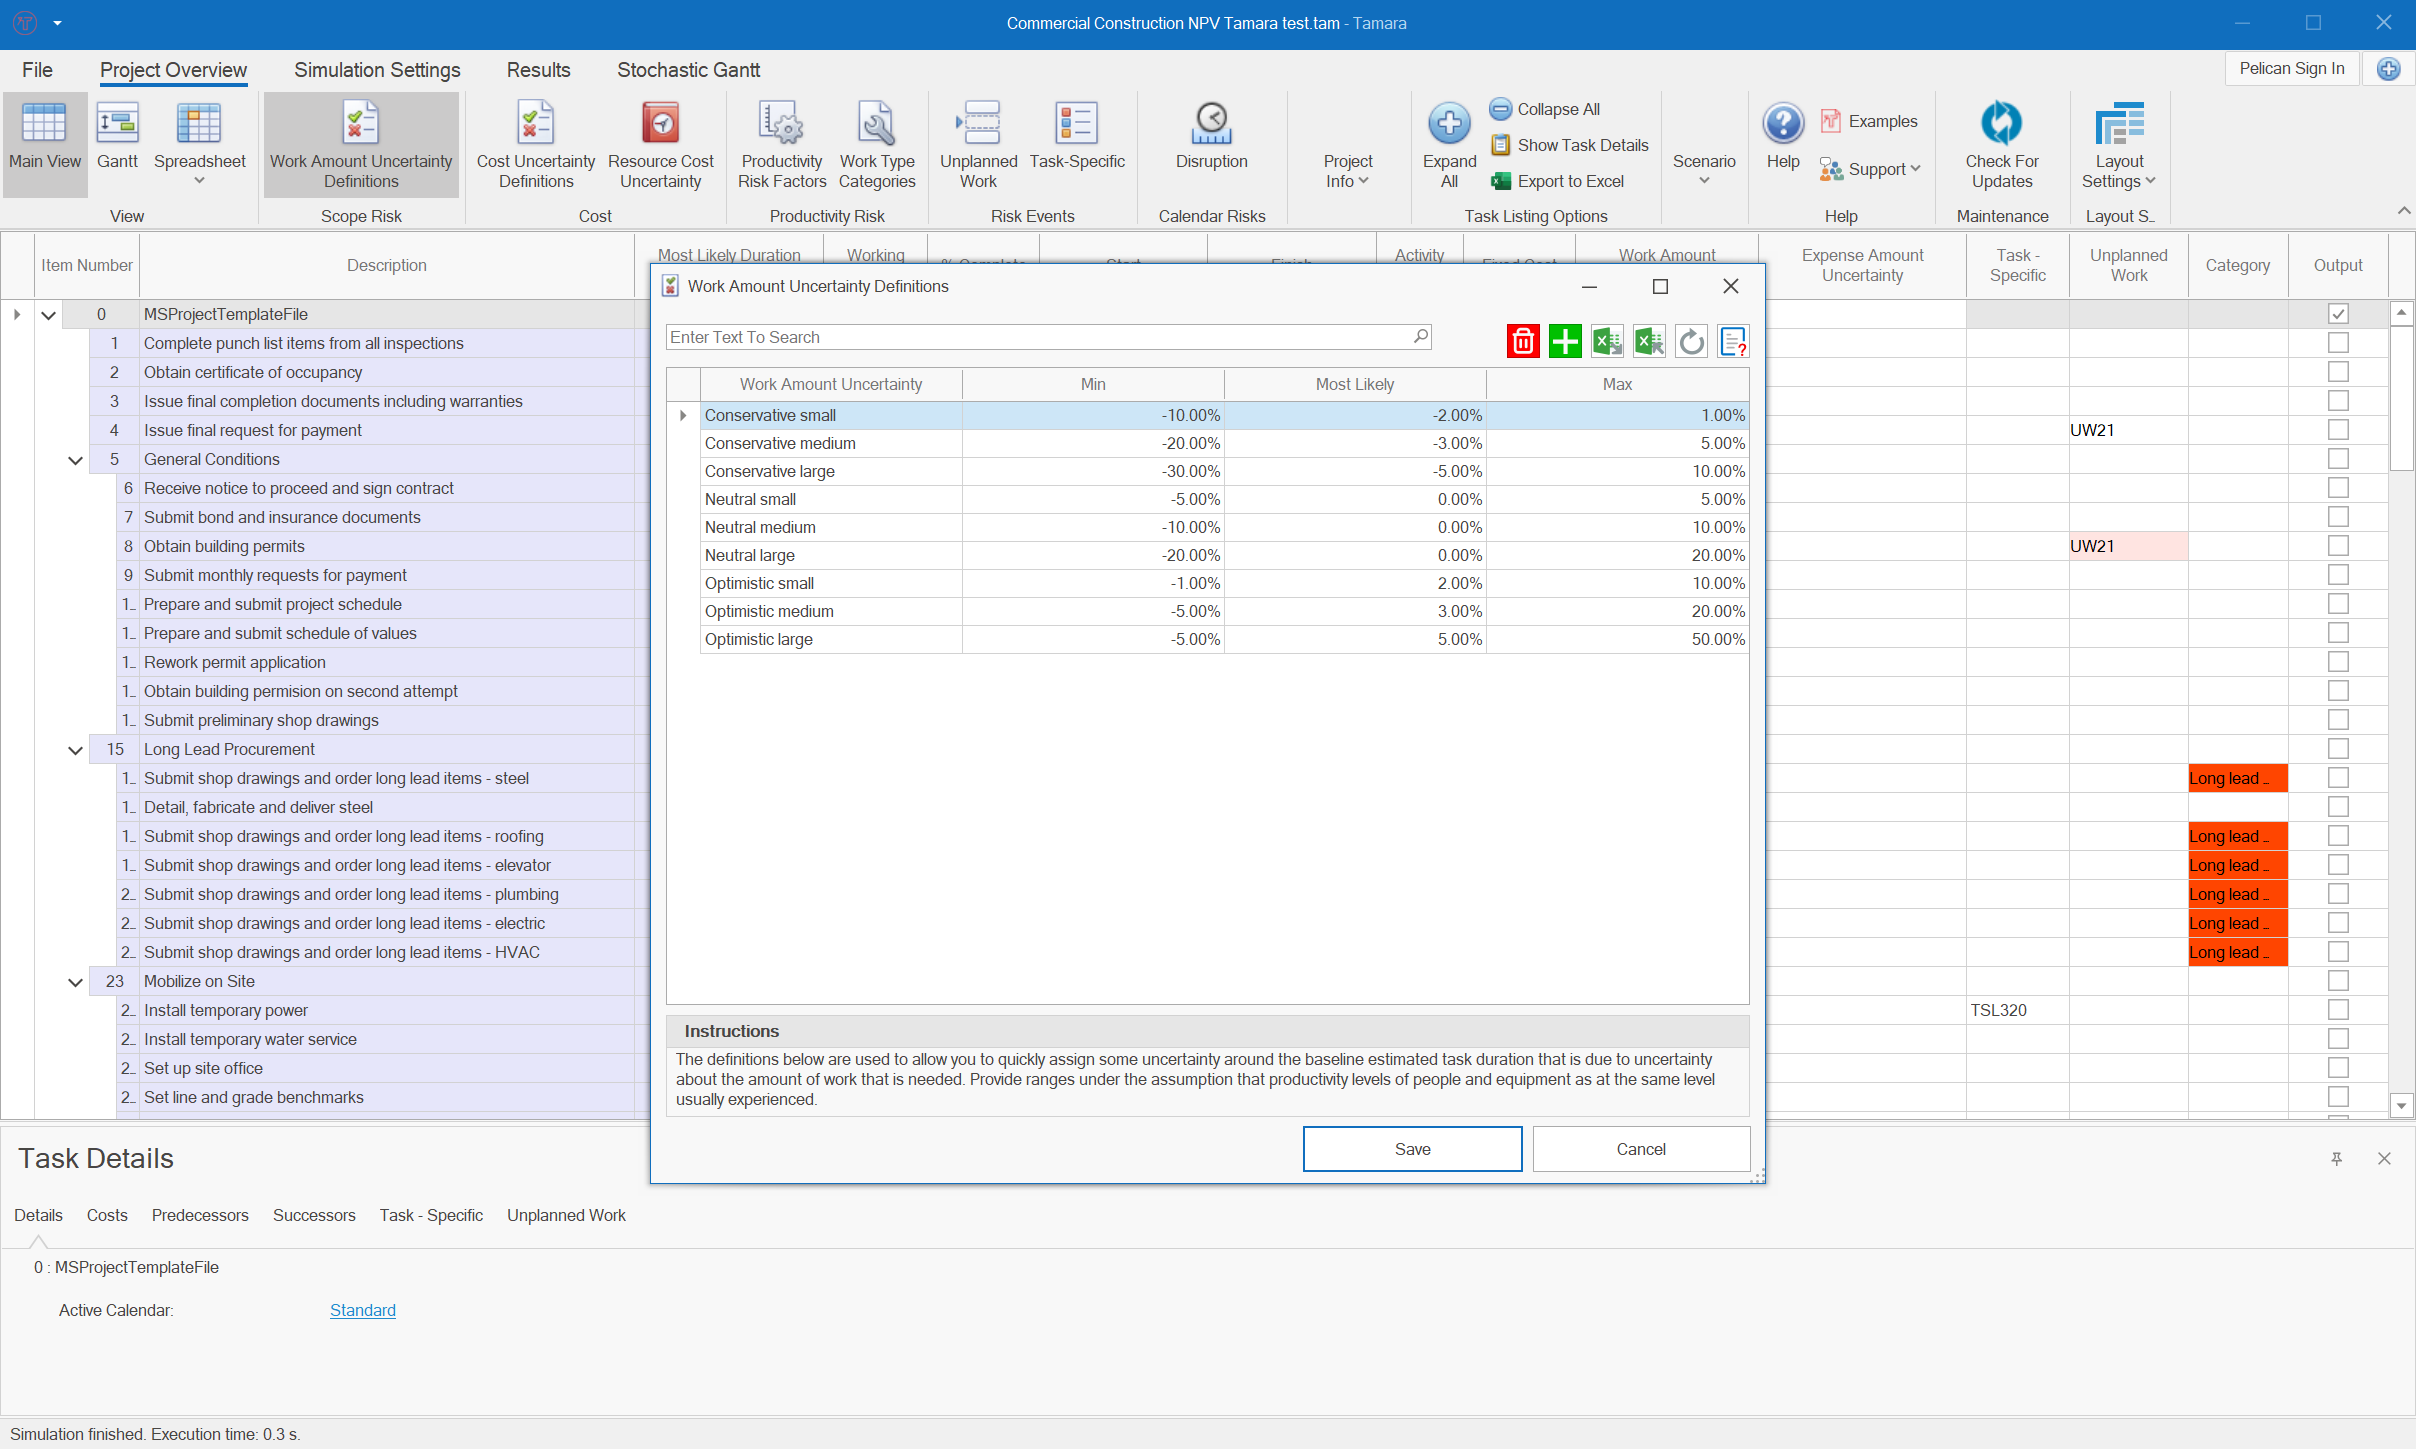Switch to the Simulation Settings tab
The width and height of the screenshot is (2416, 1449).
click(x=377, y=70)
